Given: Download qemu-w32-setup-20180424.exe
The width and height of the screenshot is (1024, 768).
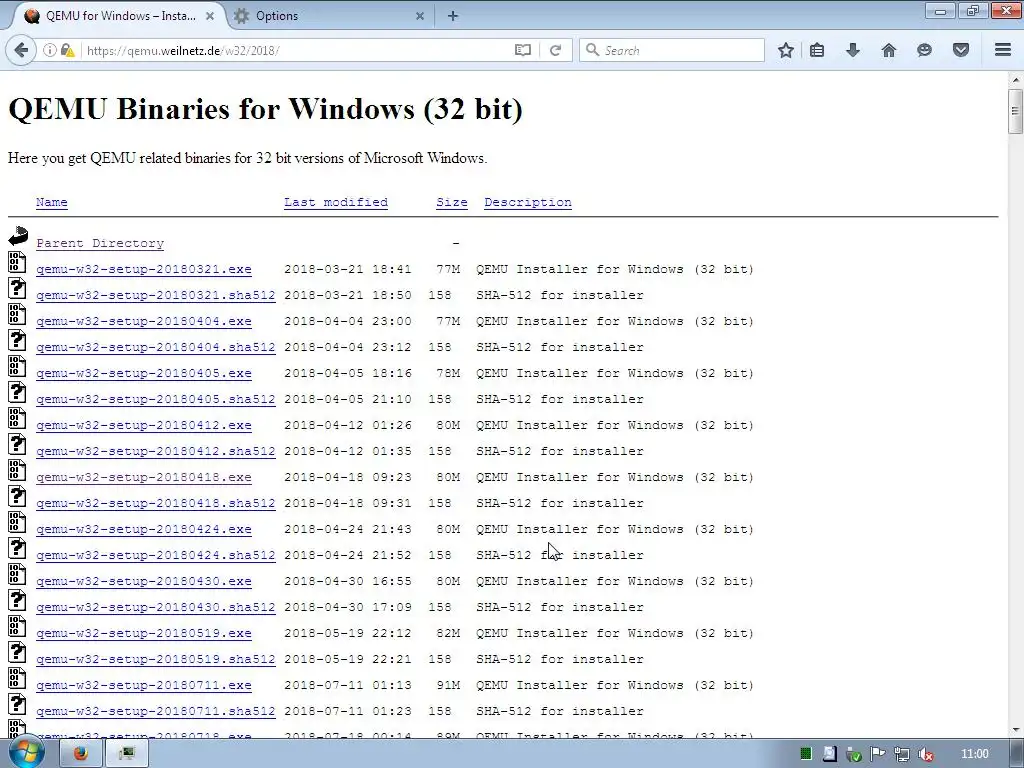Looking at the screenshot, I should [x=144, y=530].
